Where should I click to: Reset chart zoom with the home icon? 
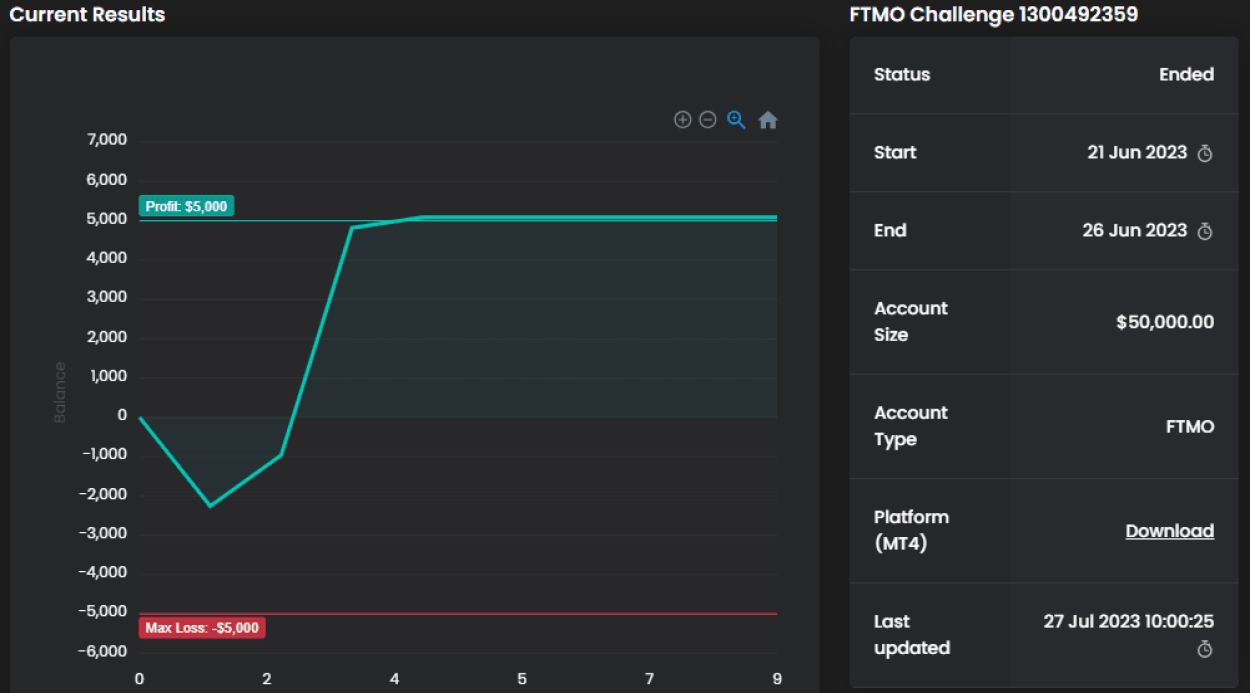[x=768, y=120]
